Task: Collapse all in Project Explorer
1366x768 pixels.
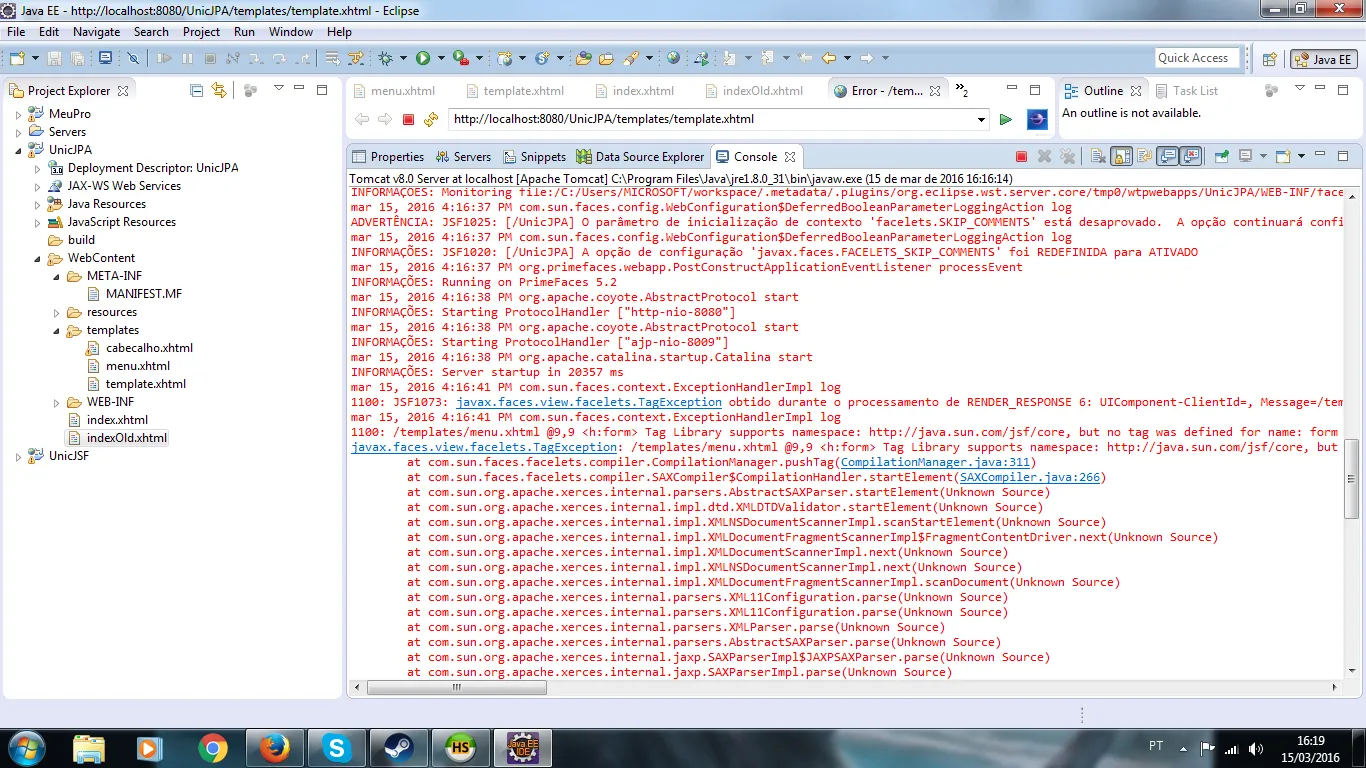Action: [x=197, y=91]
